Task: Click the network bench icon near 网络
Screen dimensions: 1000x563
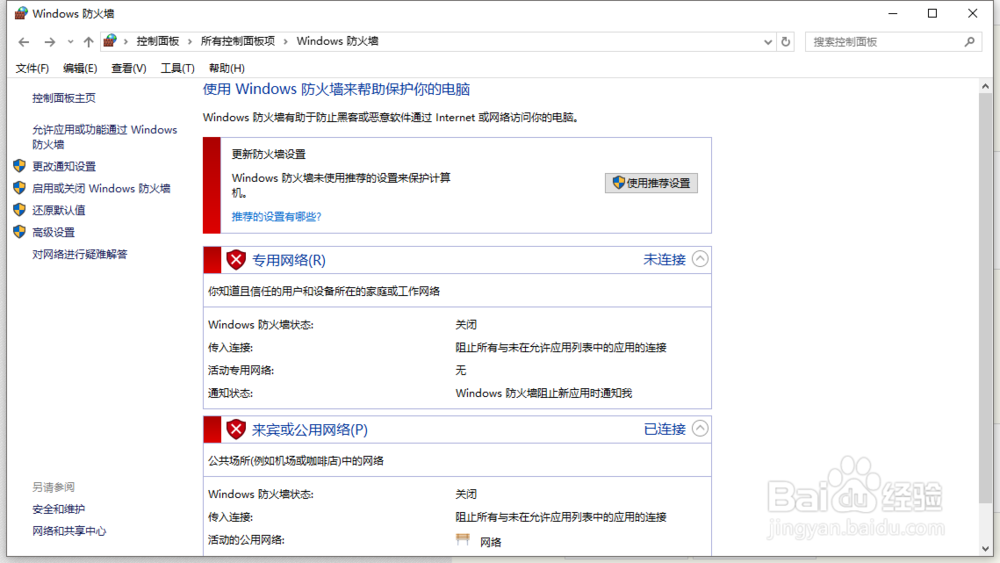Action: 463,540
